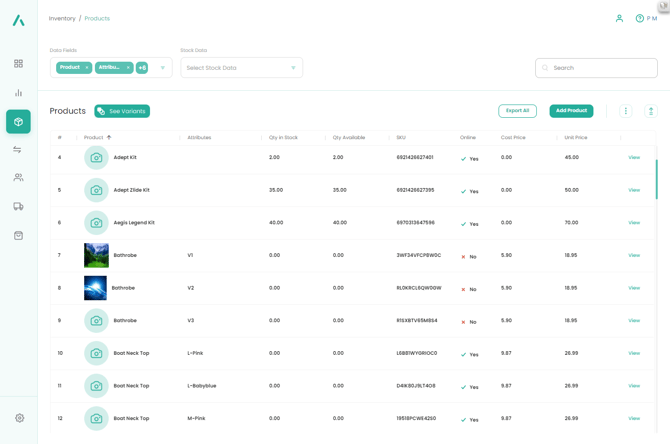Open the delivery truck icon in sidebar

click(x=18, y=207)
